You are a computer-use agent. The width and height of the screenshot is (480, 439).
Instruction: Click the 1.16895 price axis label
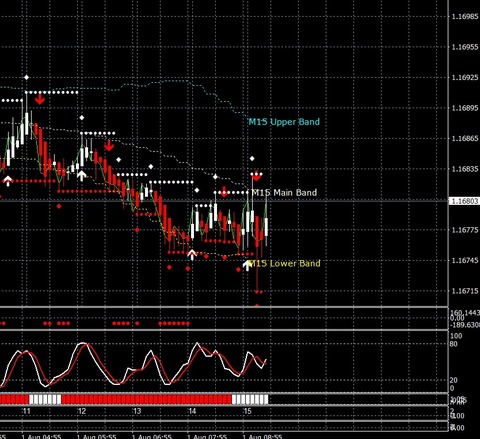pyautogui.click(x=465, y=108)
